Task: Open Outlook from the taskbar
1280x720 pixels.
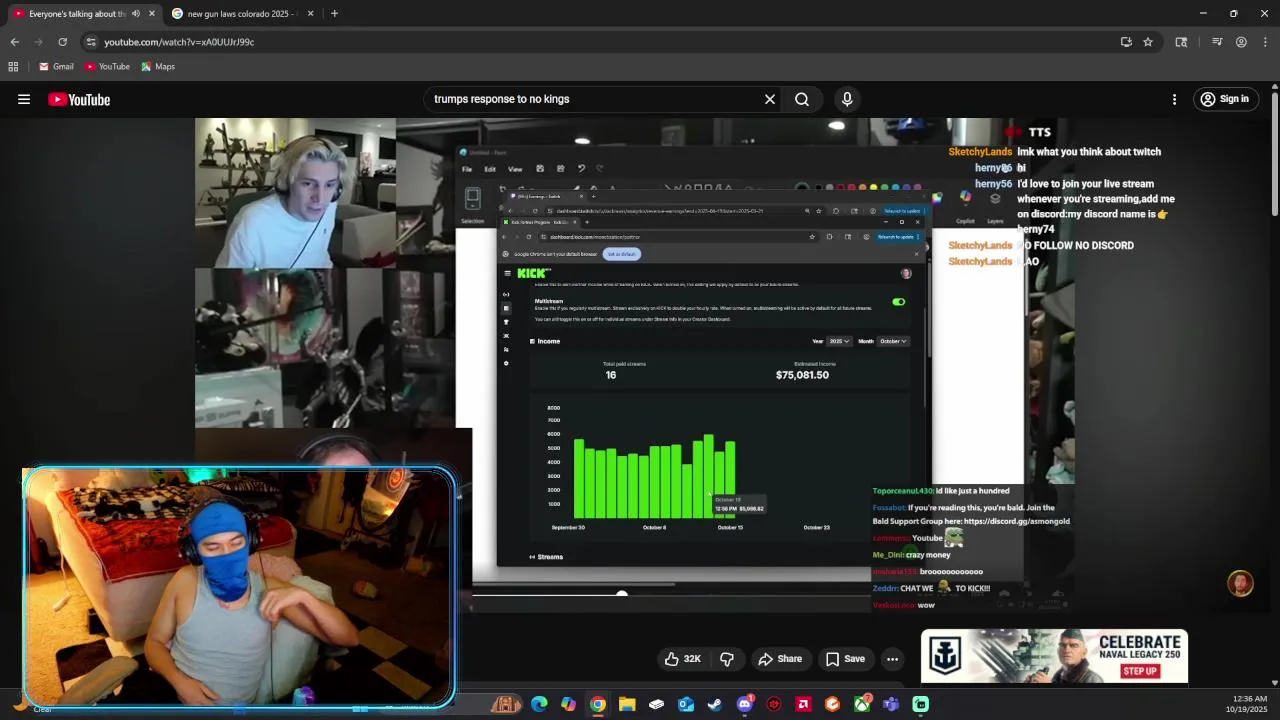Action: (x=686, y=704)
